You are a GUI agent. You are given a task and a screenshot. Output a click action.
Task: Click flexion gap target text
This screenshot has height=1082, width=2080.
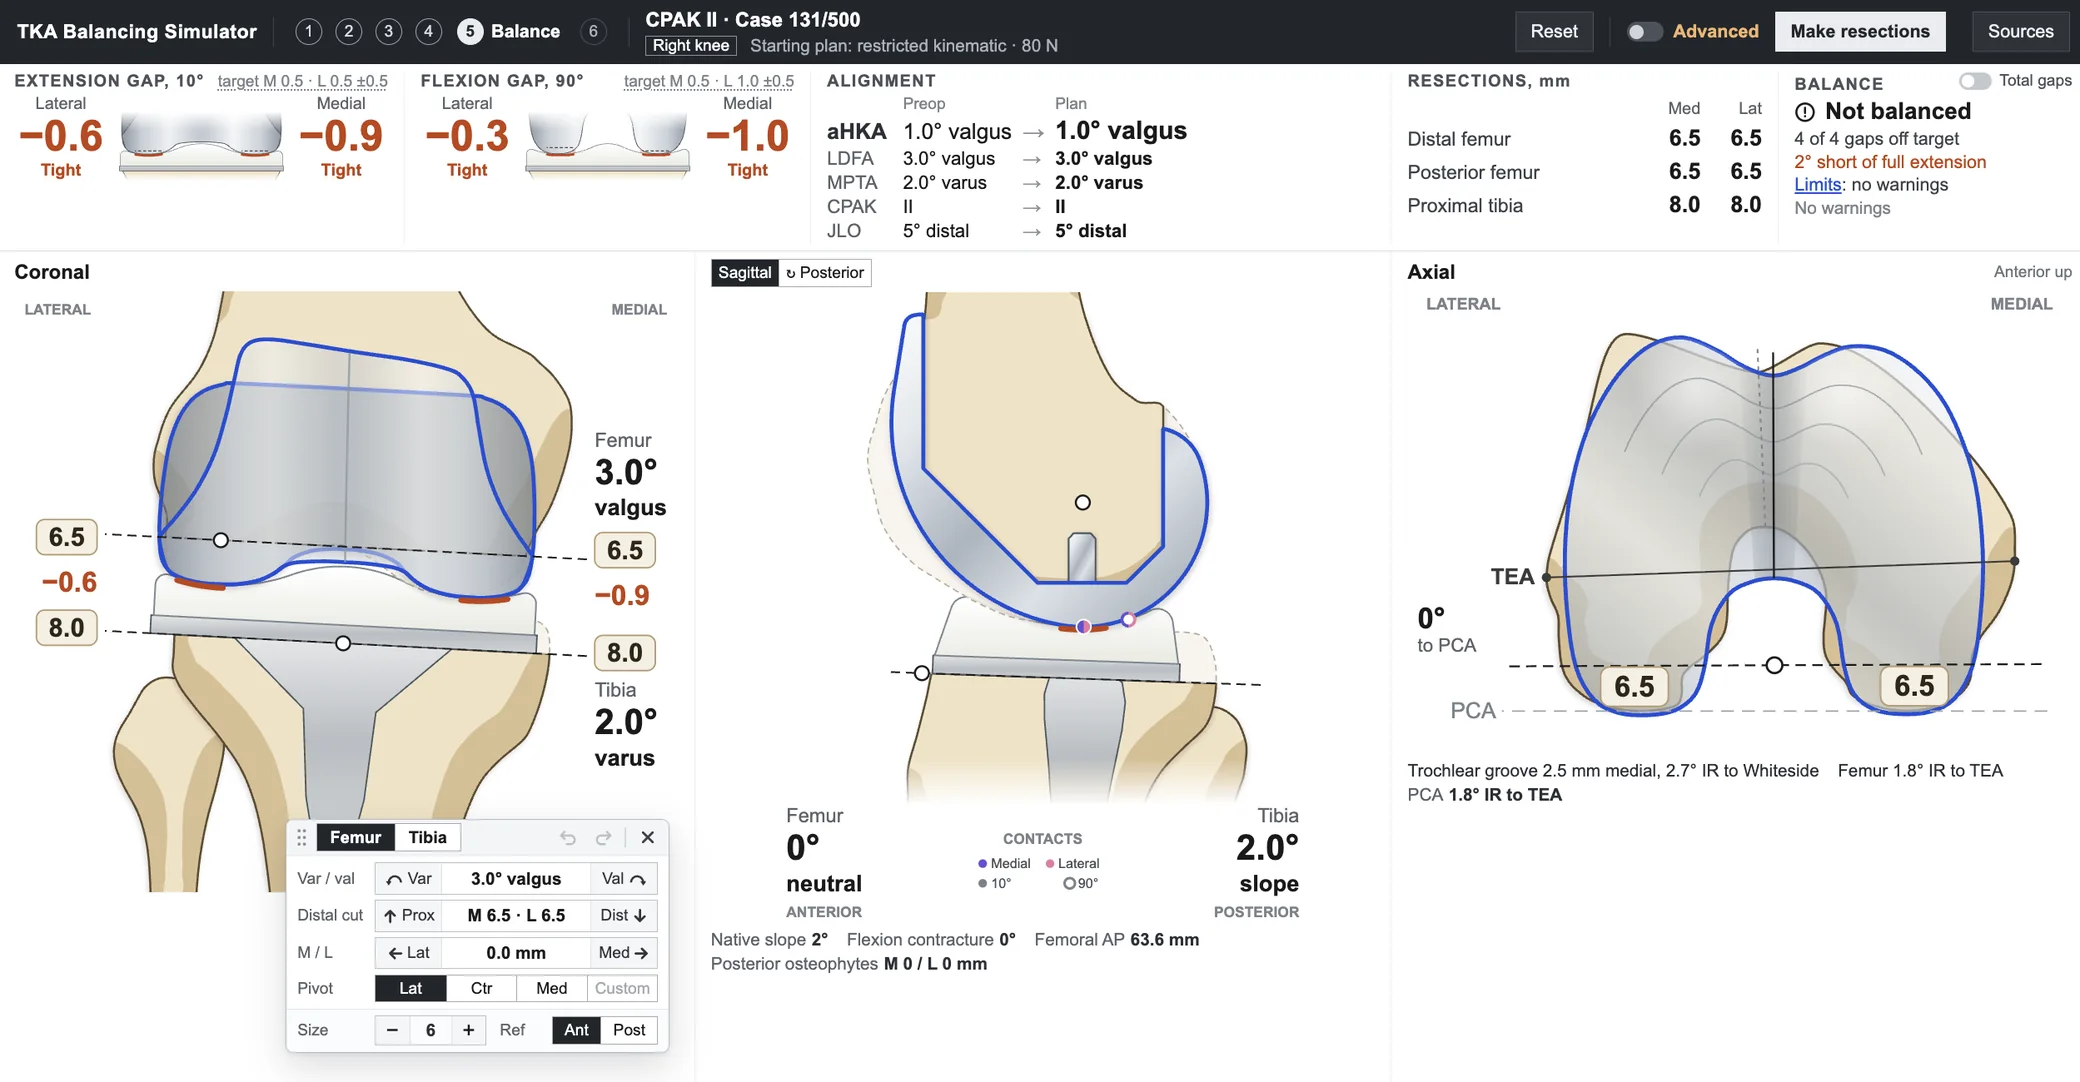[x=709, y=81]
